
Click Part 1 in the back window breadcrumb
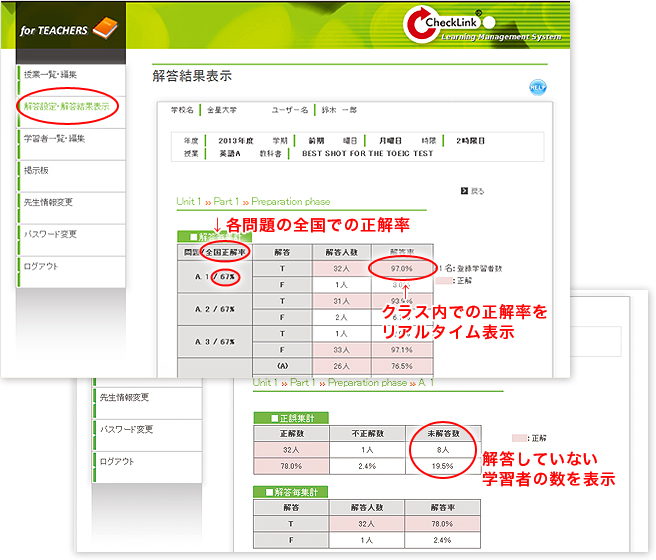tap(302, 383)
